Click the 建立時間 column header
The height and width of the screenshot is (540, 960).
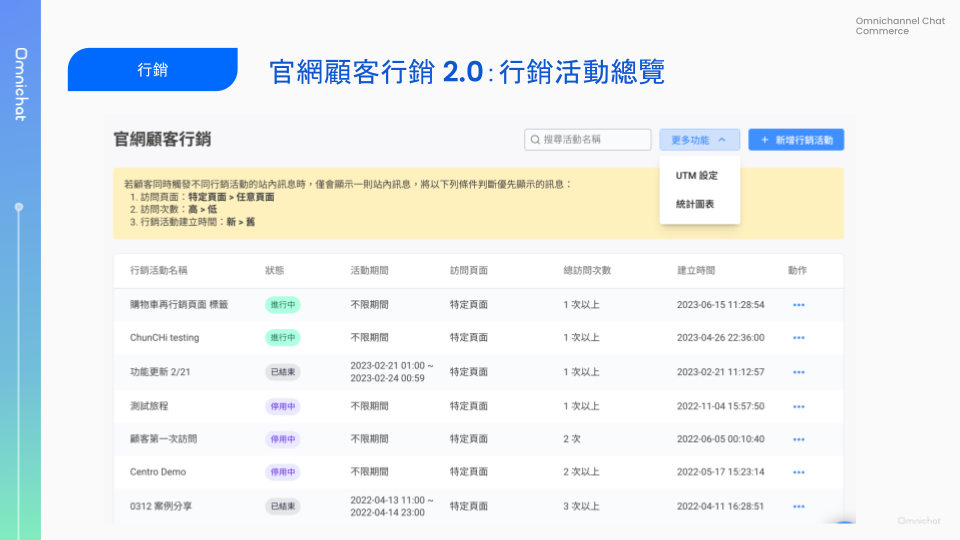pyautogui.click(x=696, y=271)
